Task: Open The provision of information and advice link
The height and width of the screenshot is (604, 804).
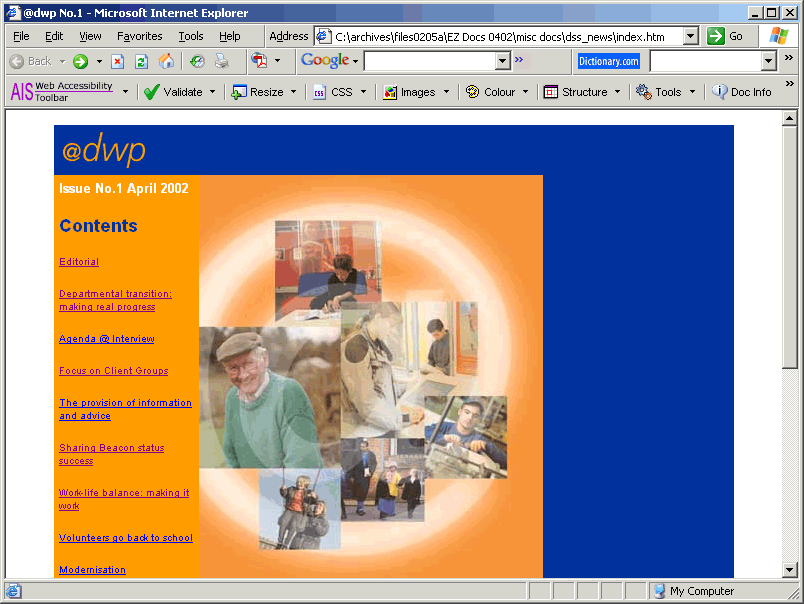Action: [125, 409]
